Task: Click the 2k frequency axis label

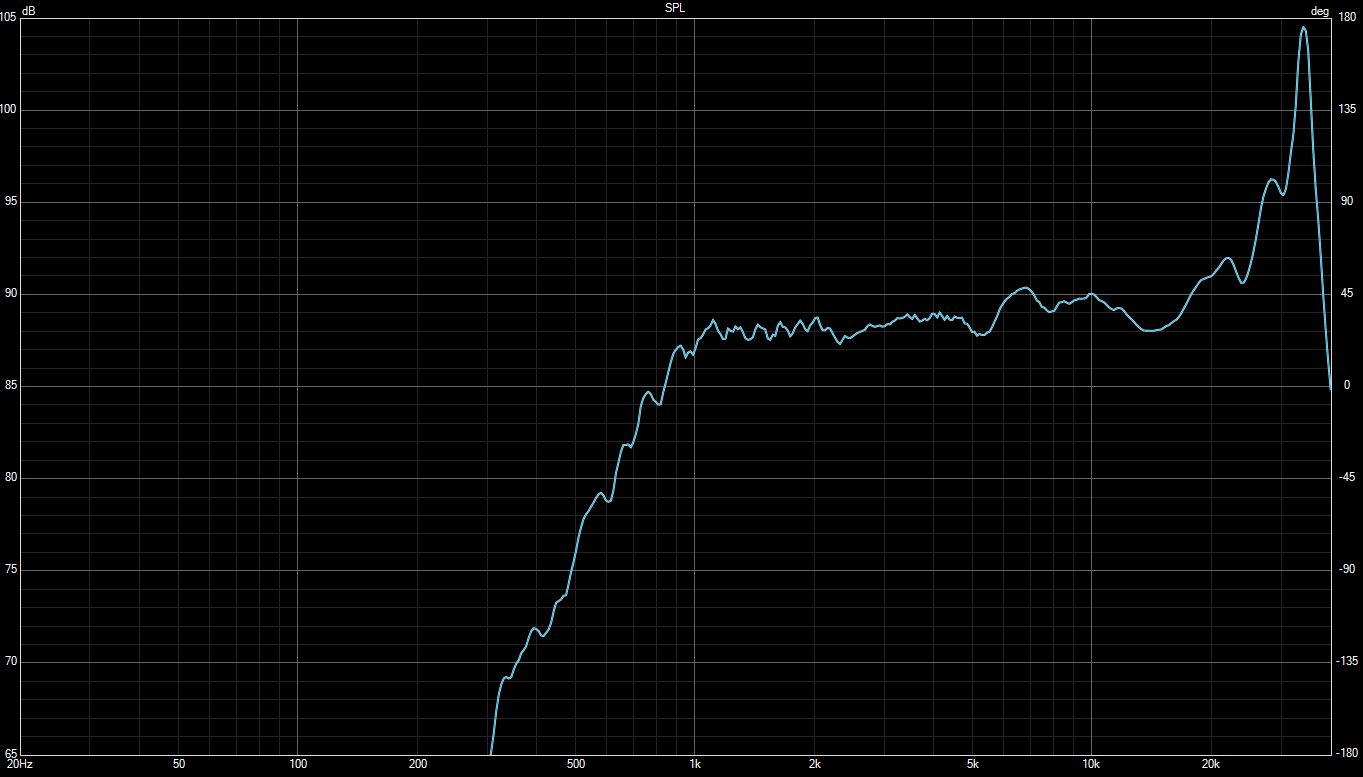Action: pyautogui.click(x=815, y=765)
